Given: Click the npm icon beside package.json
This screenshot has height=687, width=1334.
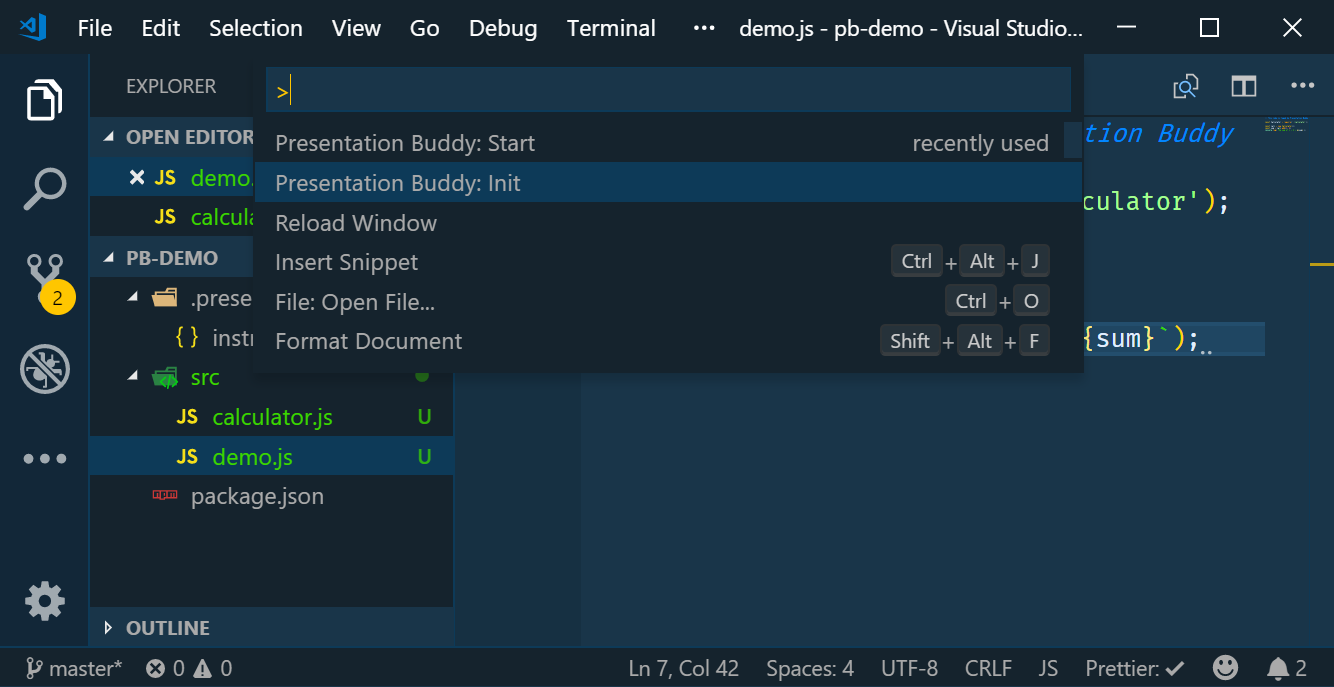Looking at the screenshot, I should click(165, 496).
